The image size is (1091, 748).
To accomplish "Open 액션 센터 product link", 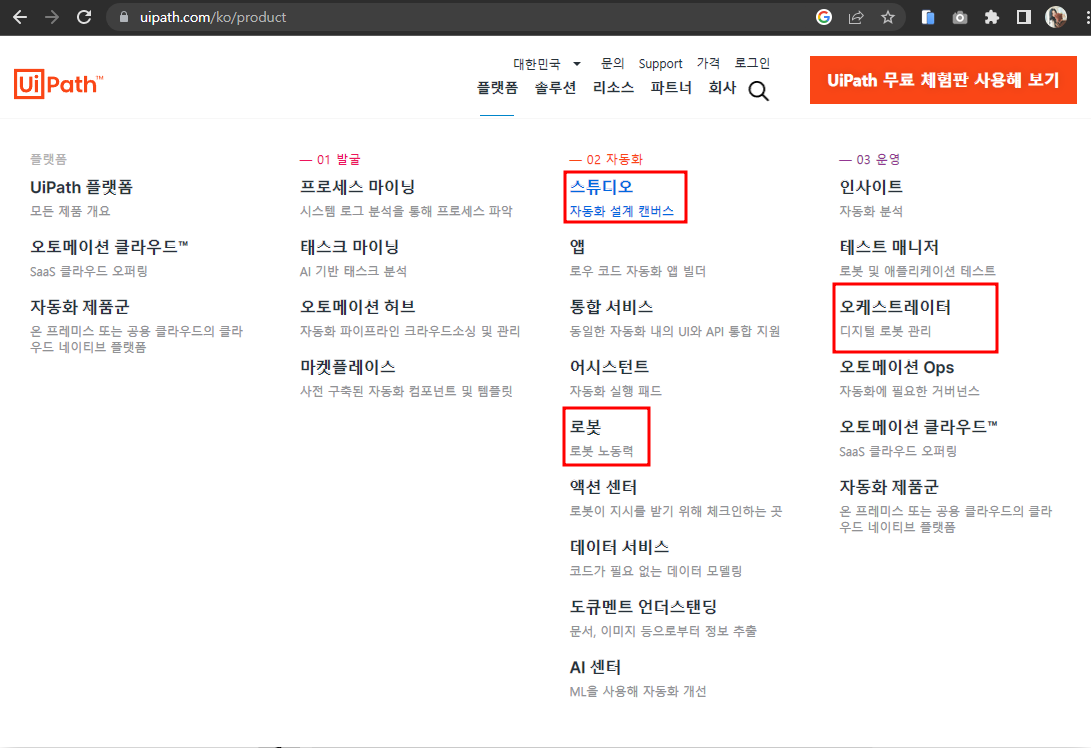I will 603,487.
